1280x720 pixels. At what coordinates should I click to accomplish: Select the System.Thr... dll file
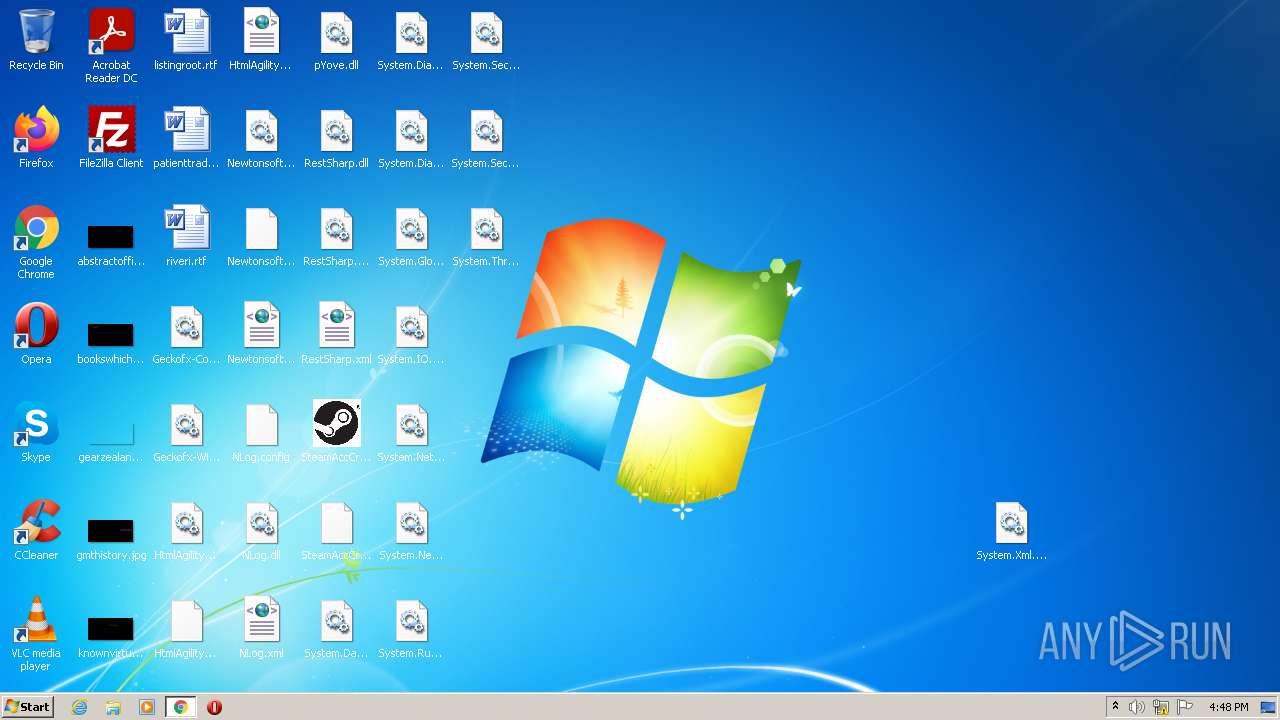point(486,236)
